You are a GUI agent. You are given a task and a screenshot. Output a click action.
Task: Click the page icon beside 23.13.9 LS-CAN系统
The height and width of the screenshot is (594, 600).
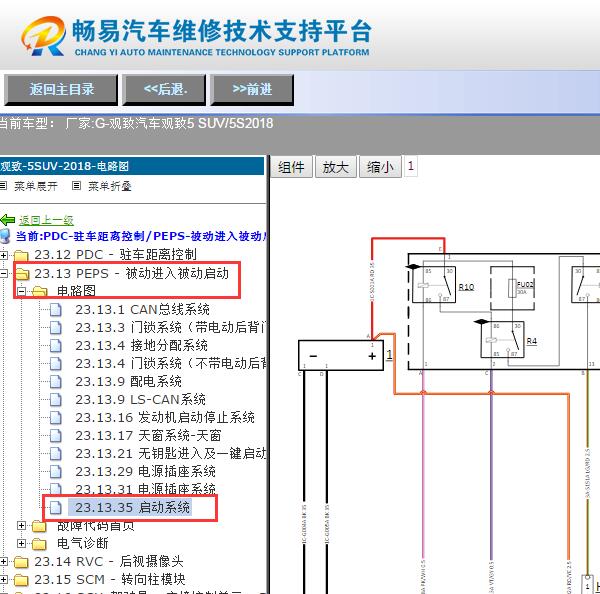click(55, 400)
